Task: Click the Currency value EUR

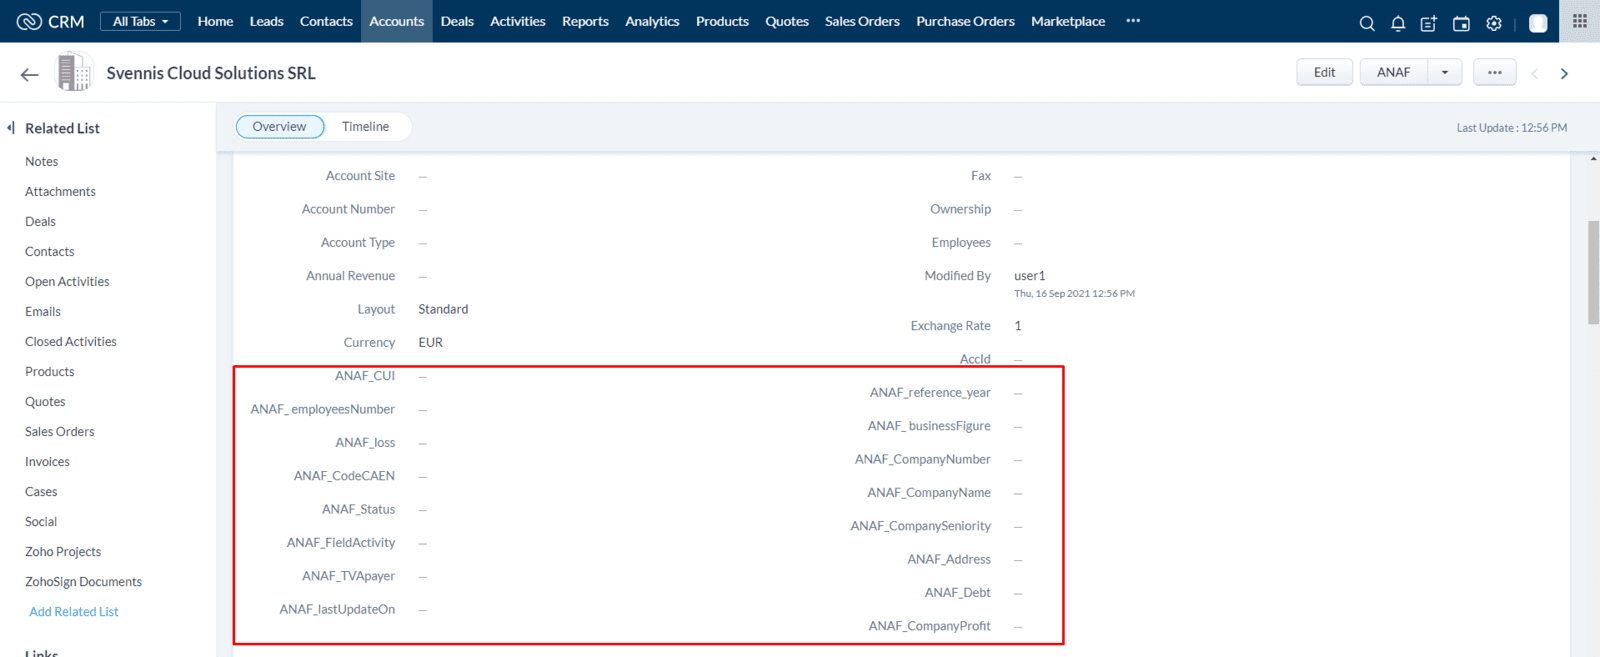Action: coord(431,342)
